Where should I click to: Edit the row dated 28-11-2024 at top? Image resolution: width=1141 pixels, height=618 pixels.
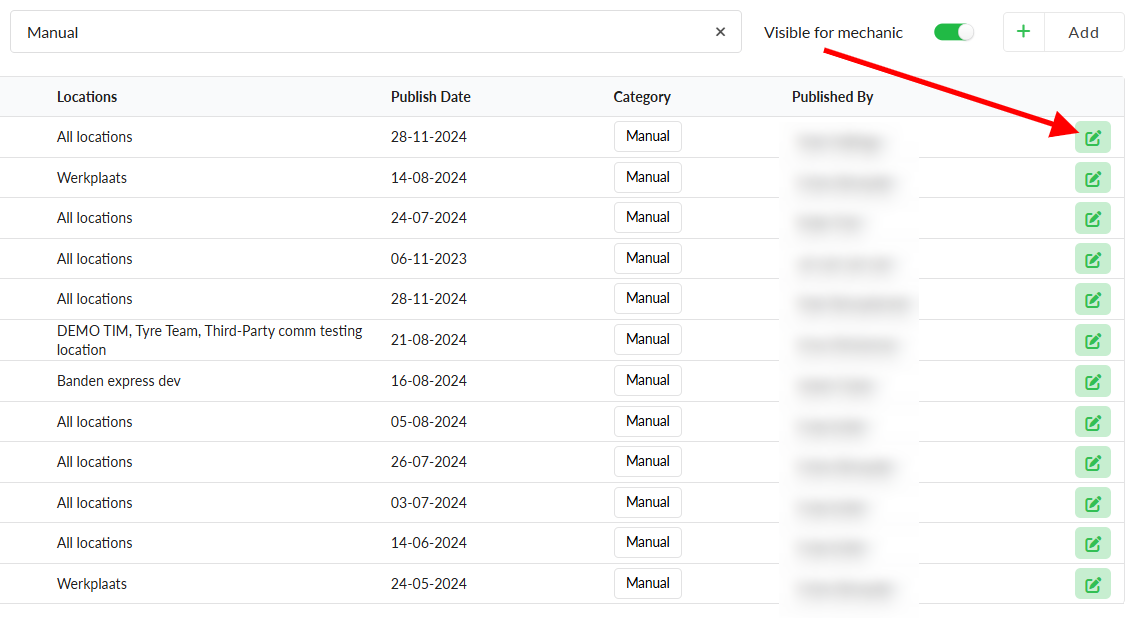click(1092, 138)
